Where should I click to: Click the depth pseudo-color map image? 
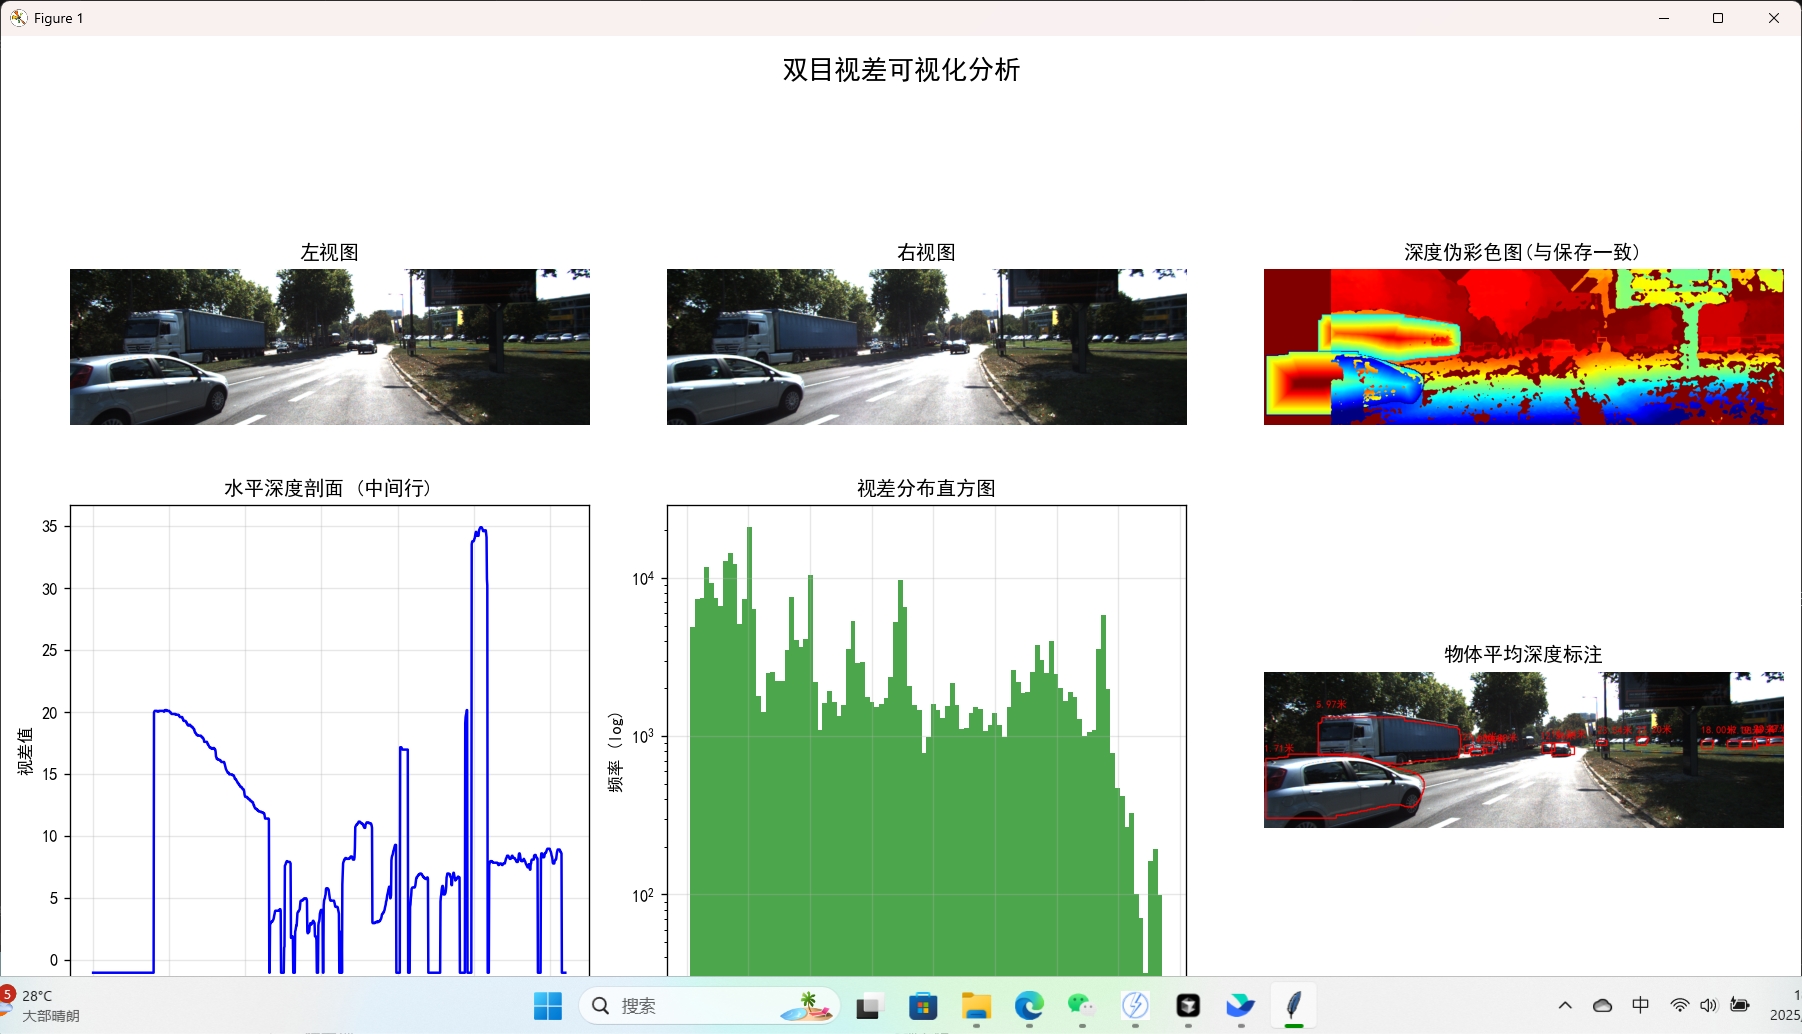click(x=1523, y=347)
